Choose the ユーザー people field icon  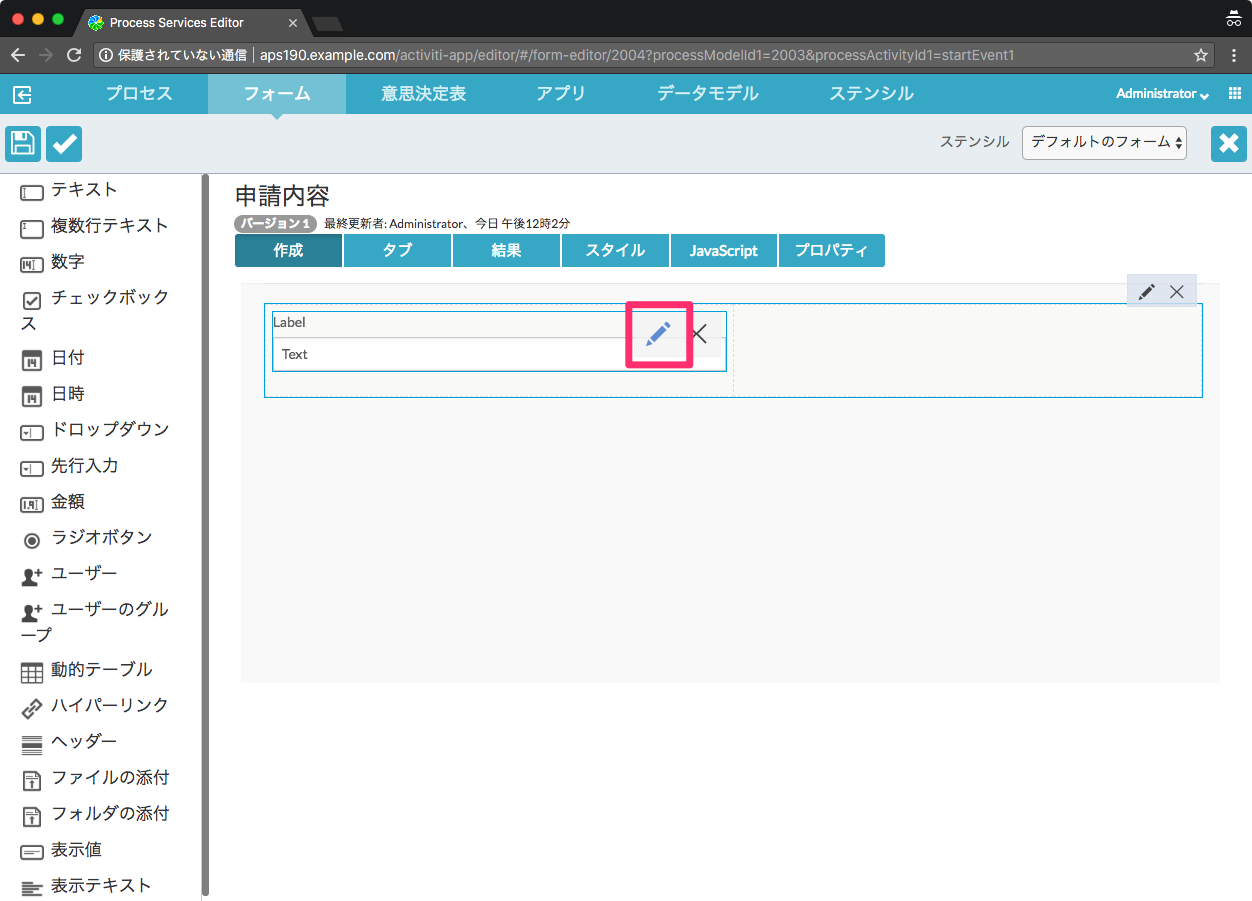[32, 576]
